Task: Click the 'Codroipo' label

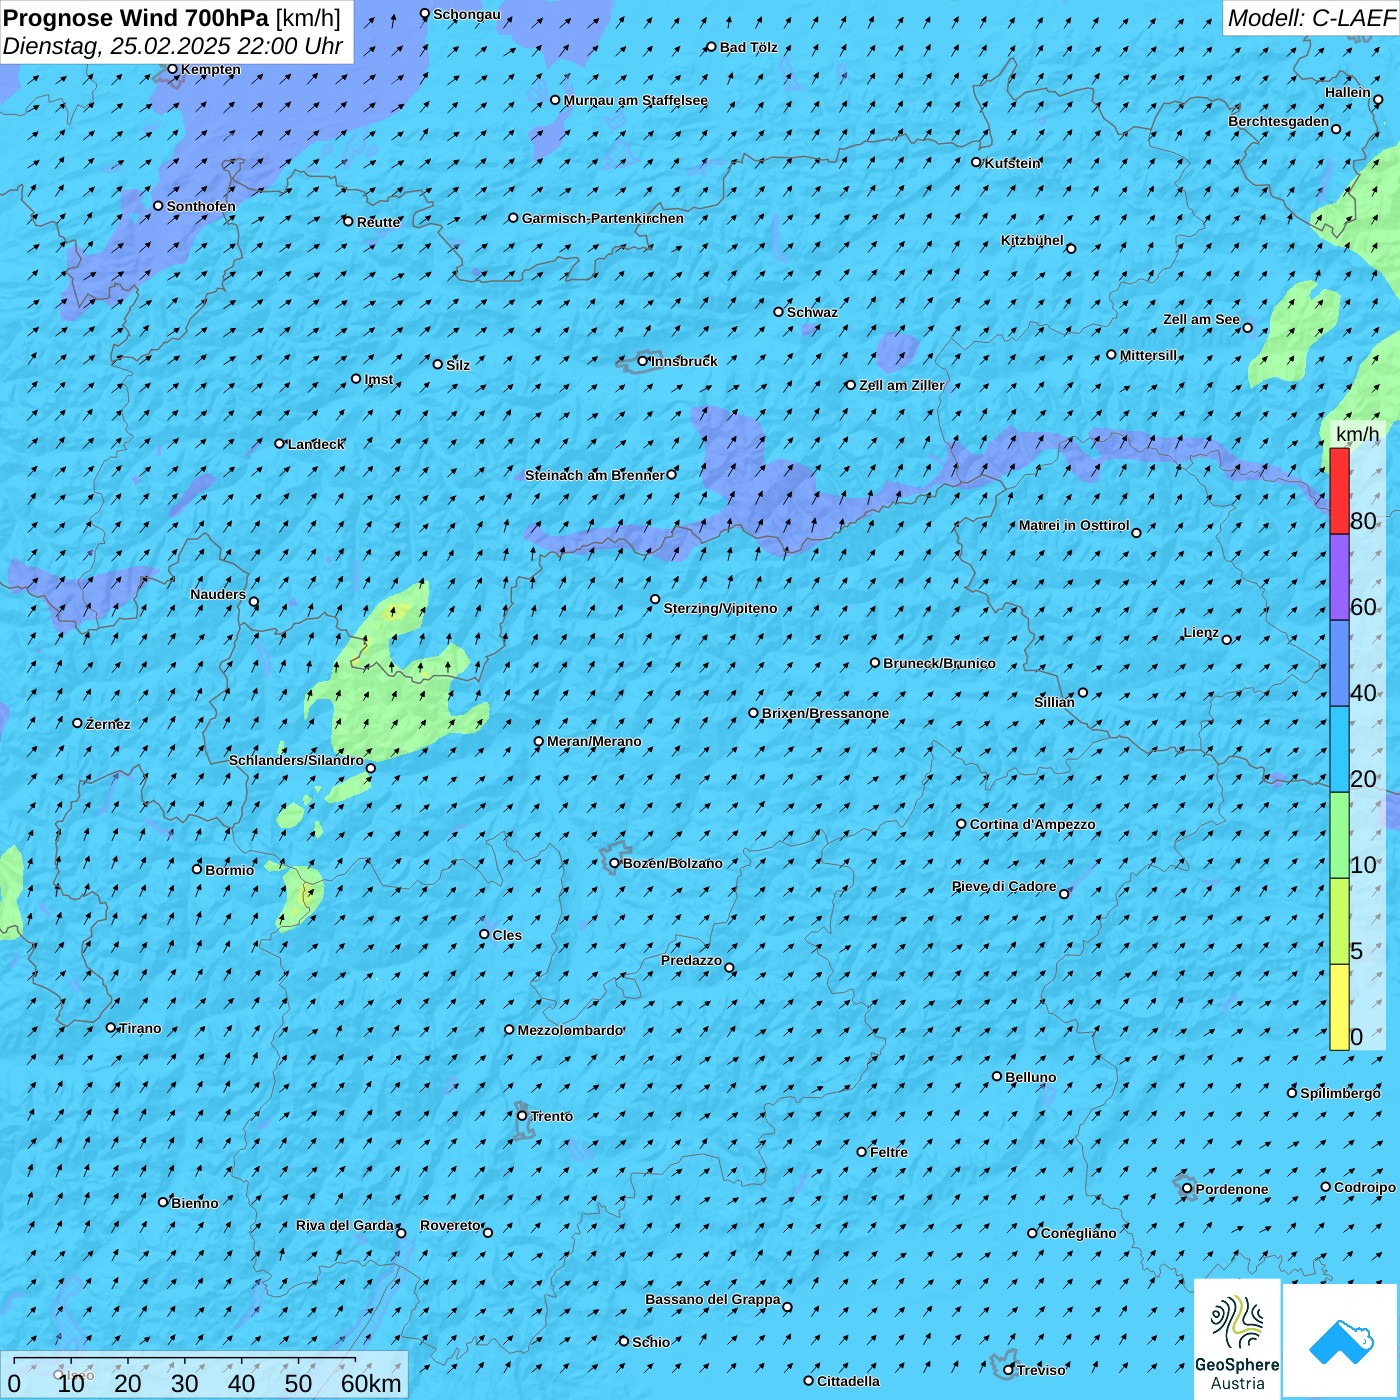Action: 1365,1187
